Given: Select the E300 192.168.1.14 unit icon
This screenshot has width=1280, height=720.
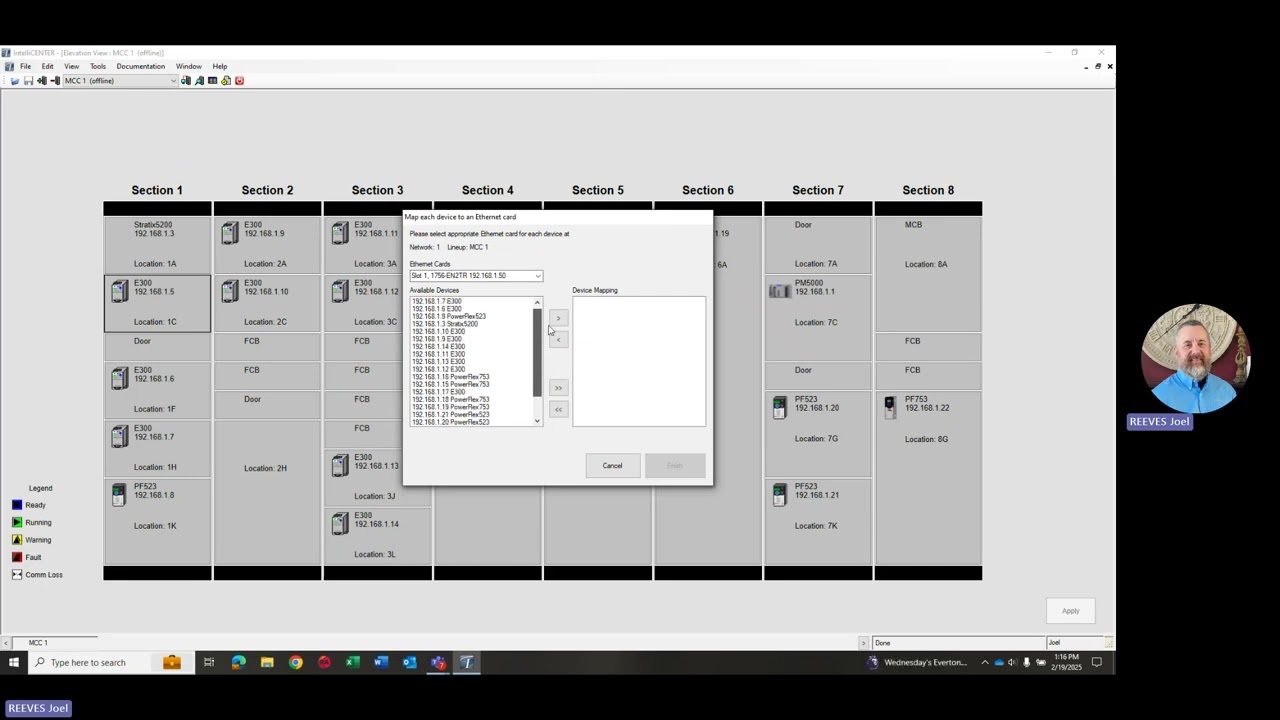Looking at the screenshot, I should [x=340, y=523].
